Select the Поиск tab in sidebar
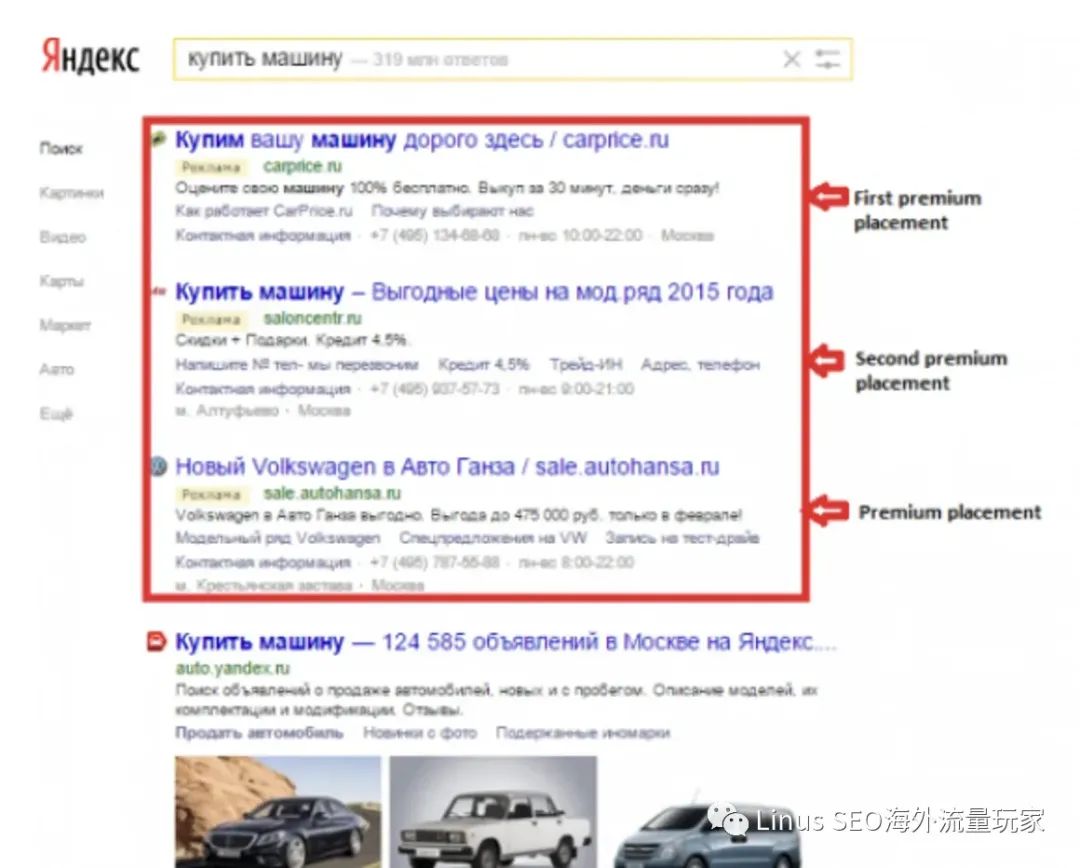This screenshot has height=868, width=1080. point(61,149)
